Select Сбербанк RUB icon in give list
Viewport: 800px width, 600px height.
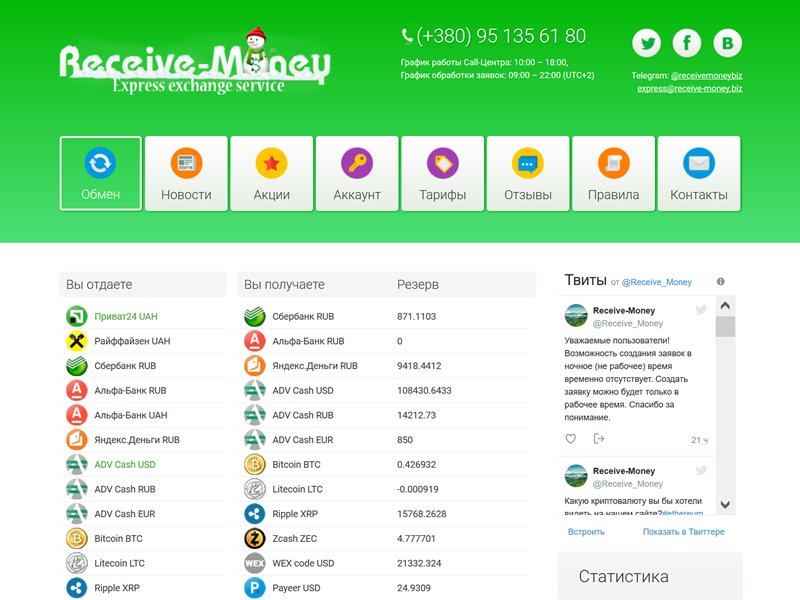[x=77, y=366]
